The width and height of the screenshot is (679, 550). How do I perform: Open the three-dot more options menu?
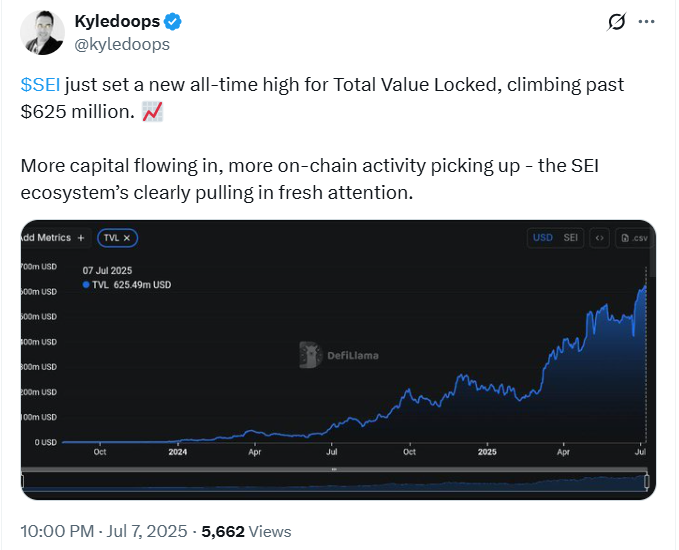(x=647, y=22)
